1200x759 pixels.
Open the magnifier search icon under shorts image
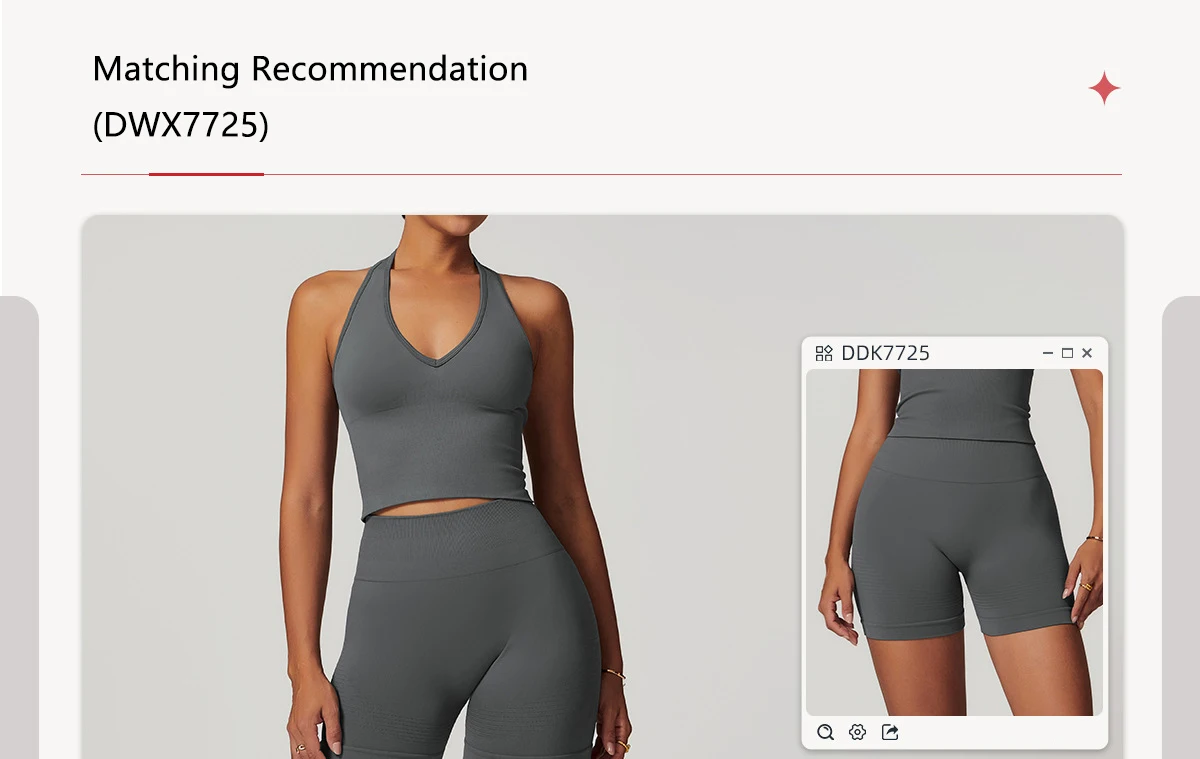(825, 732)
